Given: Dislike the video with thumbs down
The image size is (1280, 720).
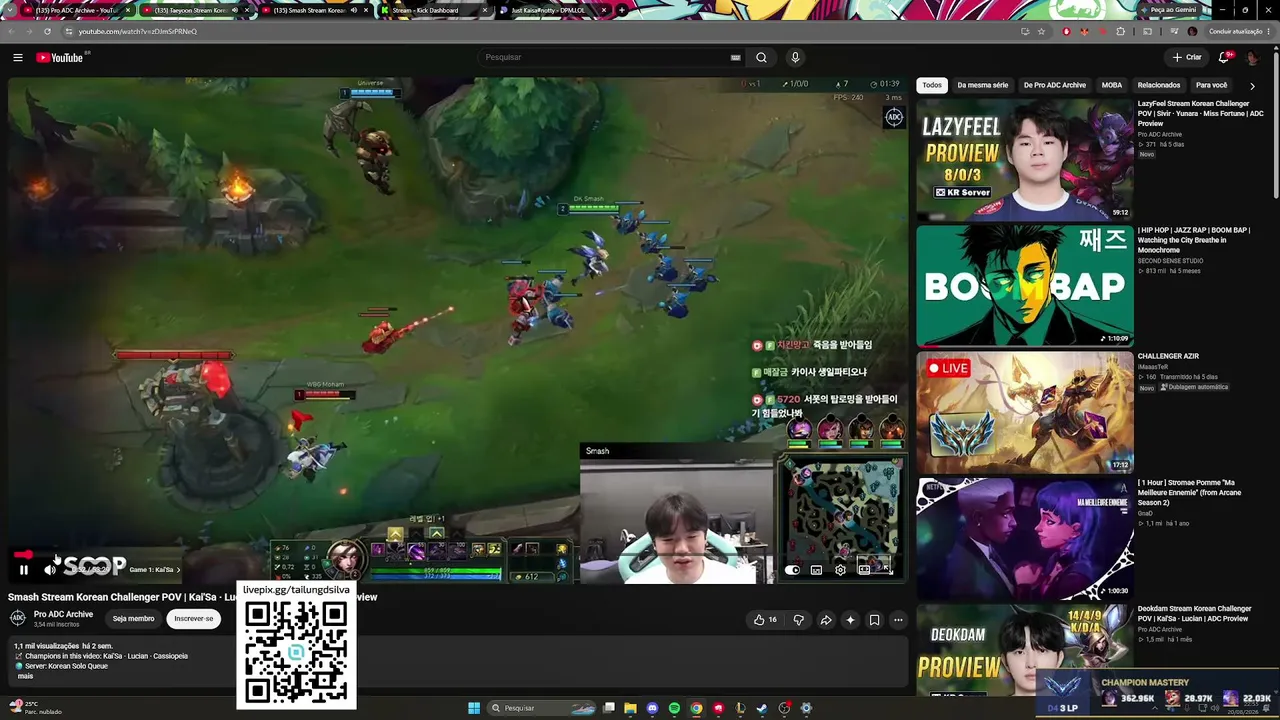Looking at the screenshot, I should pyautogui.click(x=798, y=620).
